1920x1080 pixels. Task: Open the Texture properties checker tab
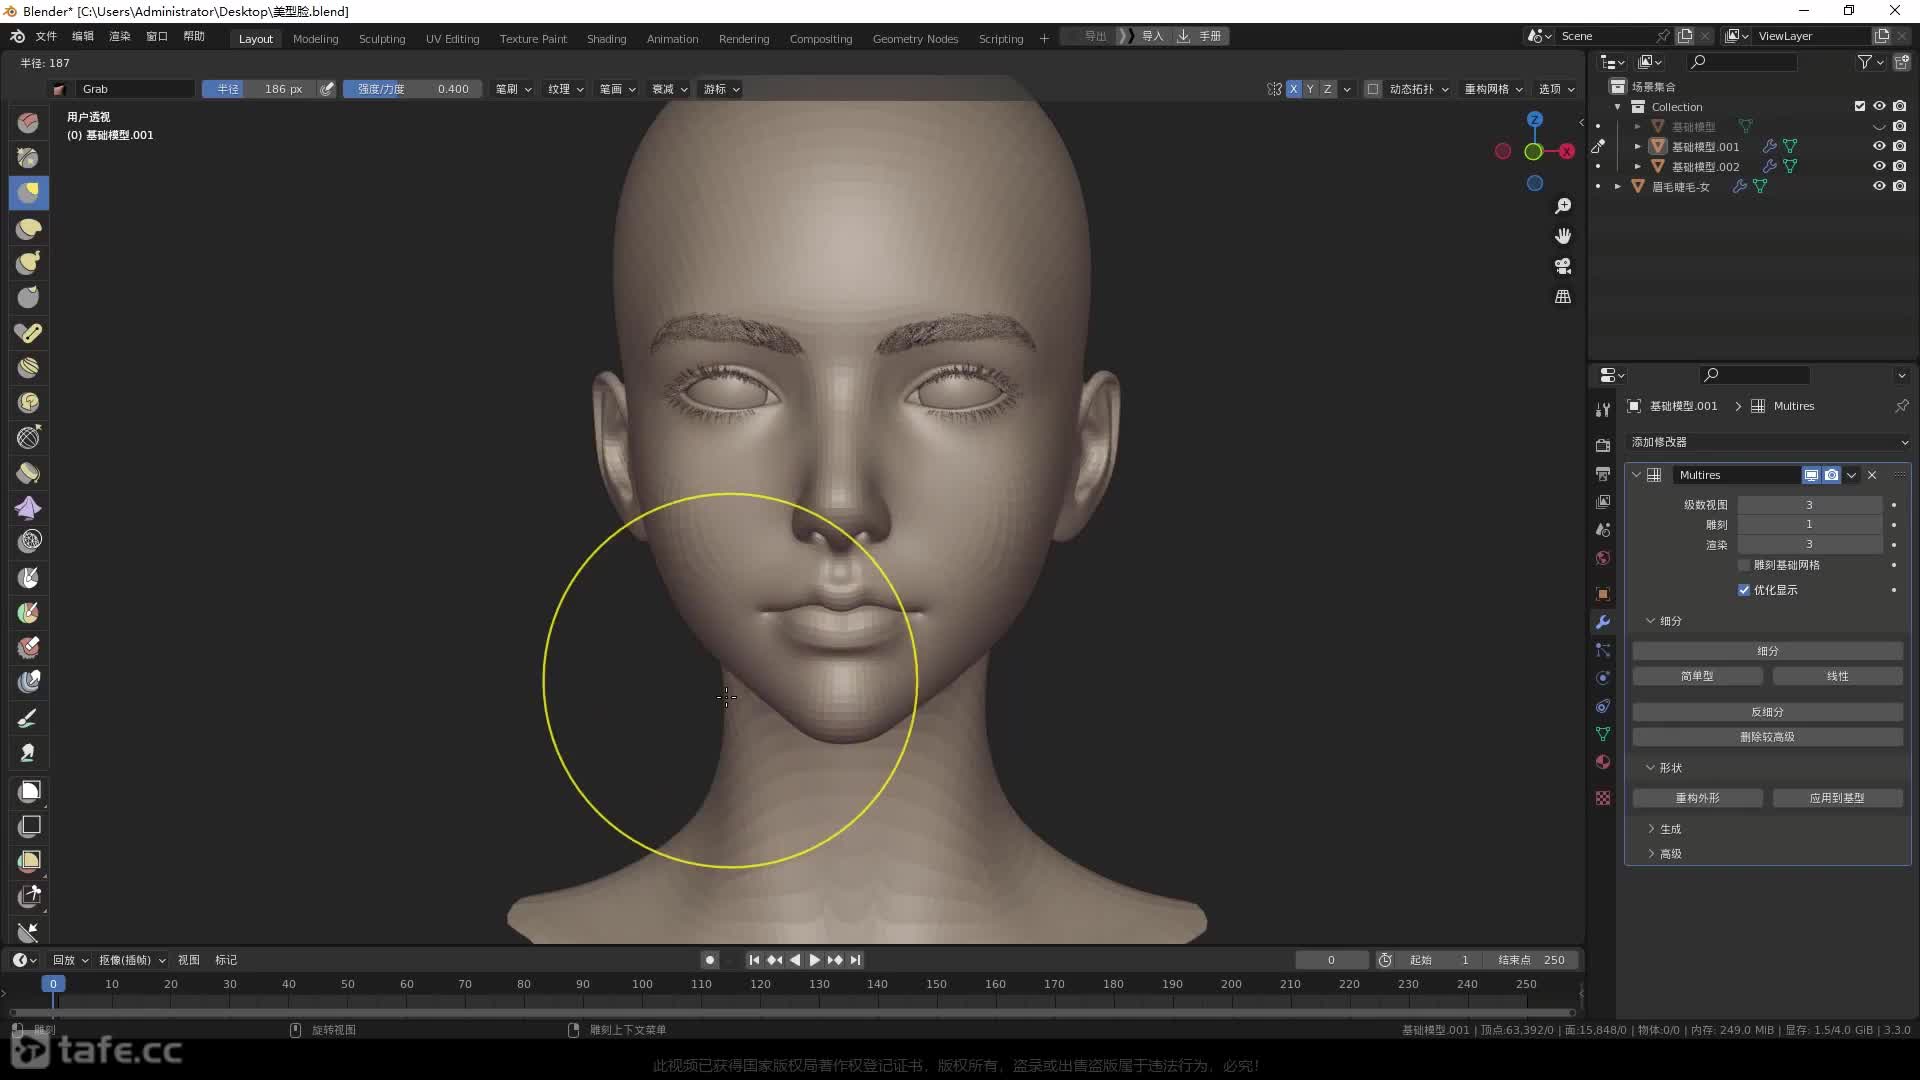point(1603,798)
